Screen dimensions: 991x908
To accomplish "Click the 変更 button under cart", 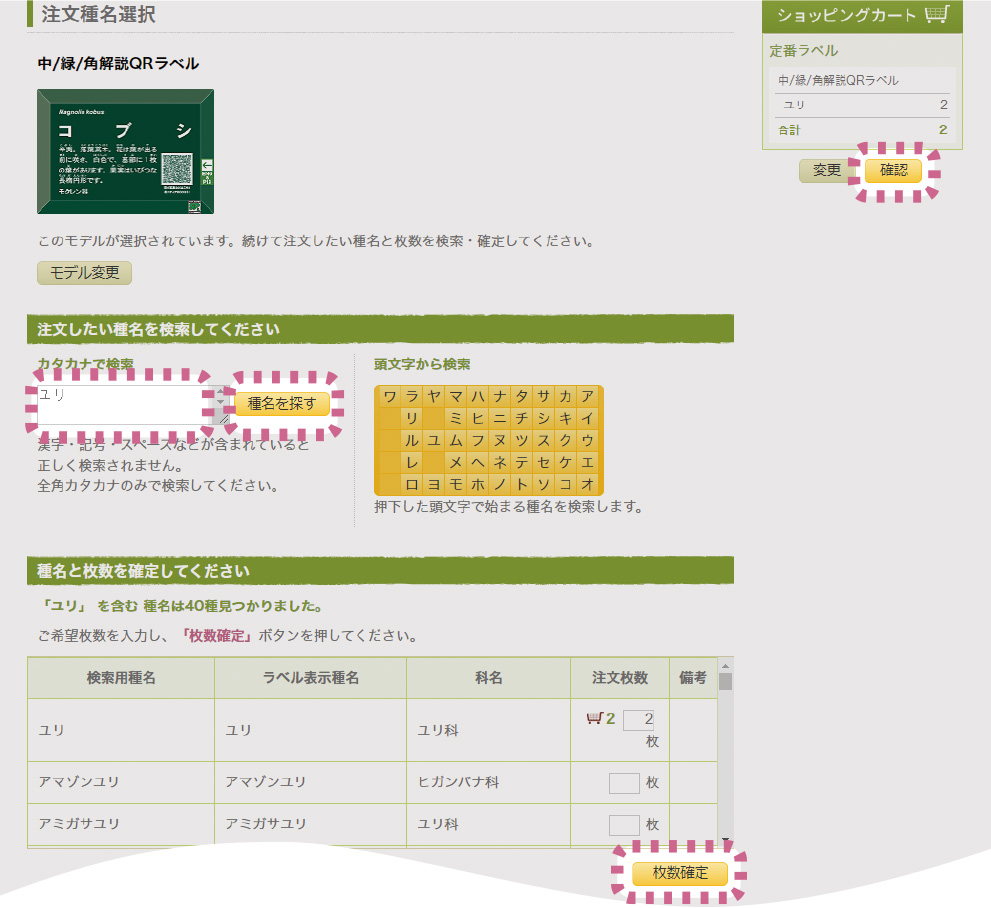I will tap(826, 171).
